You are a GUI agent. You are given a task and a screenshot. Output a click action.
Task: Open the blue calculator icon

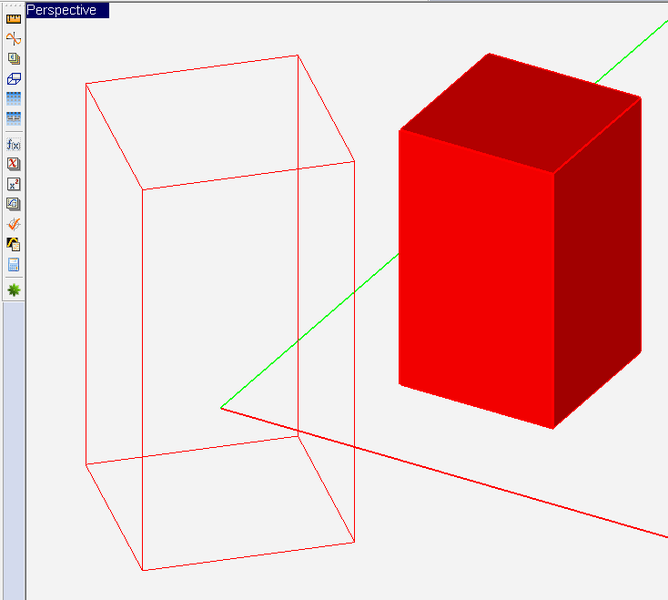(14, 265)
